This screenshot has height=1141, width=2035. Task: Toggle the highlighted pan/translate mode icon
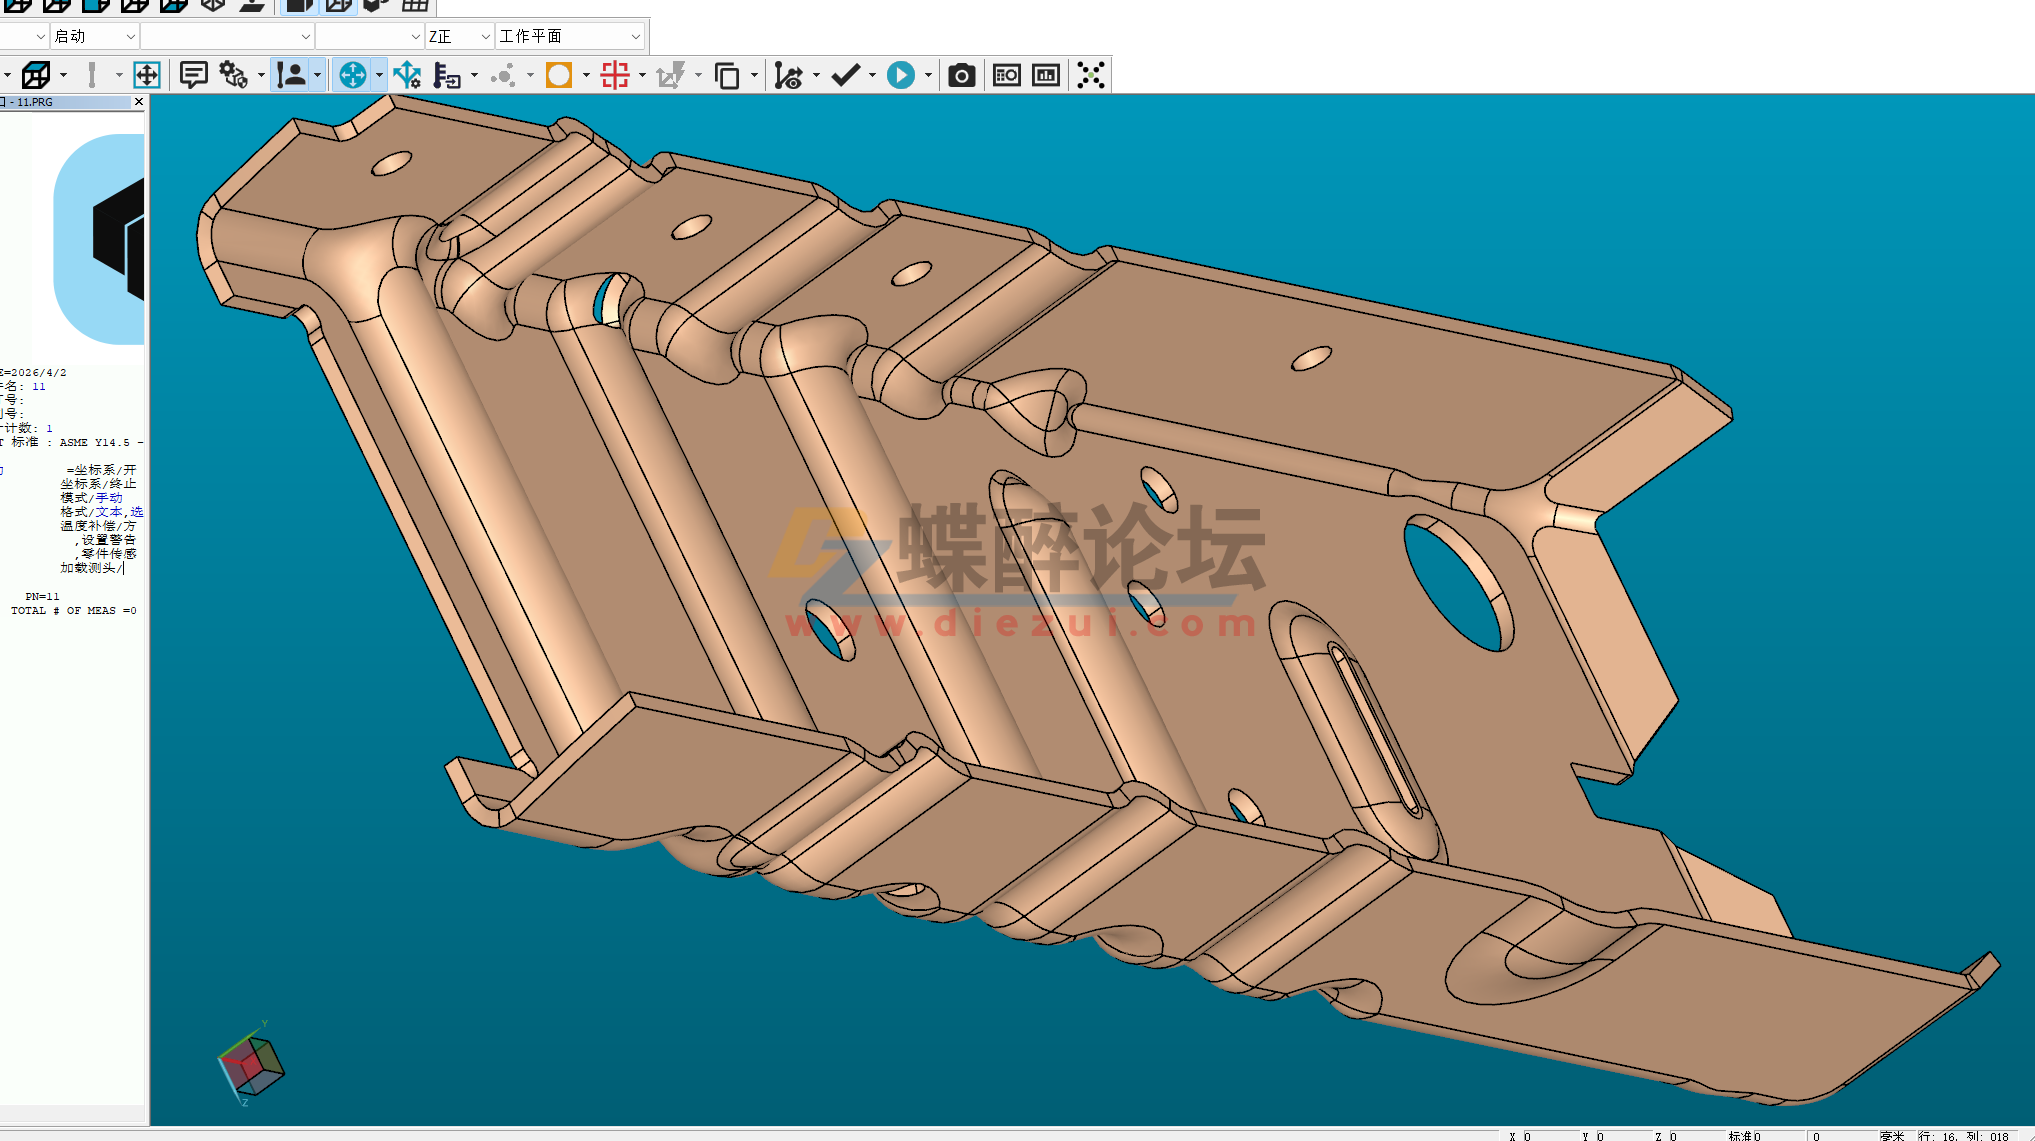point(354,74)
